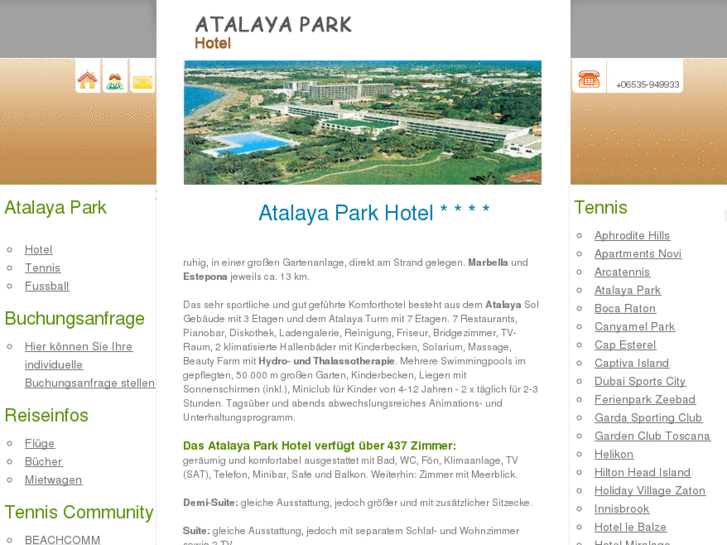Open the Tennis link under Atalaya Park
This screenshot has width=727, height=545.
(x=43, y=268)
